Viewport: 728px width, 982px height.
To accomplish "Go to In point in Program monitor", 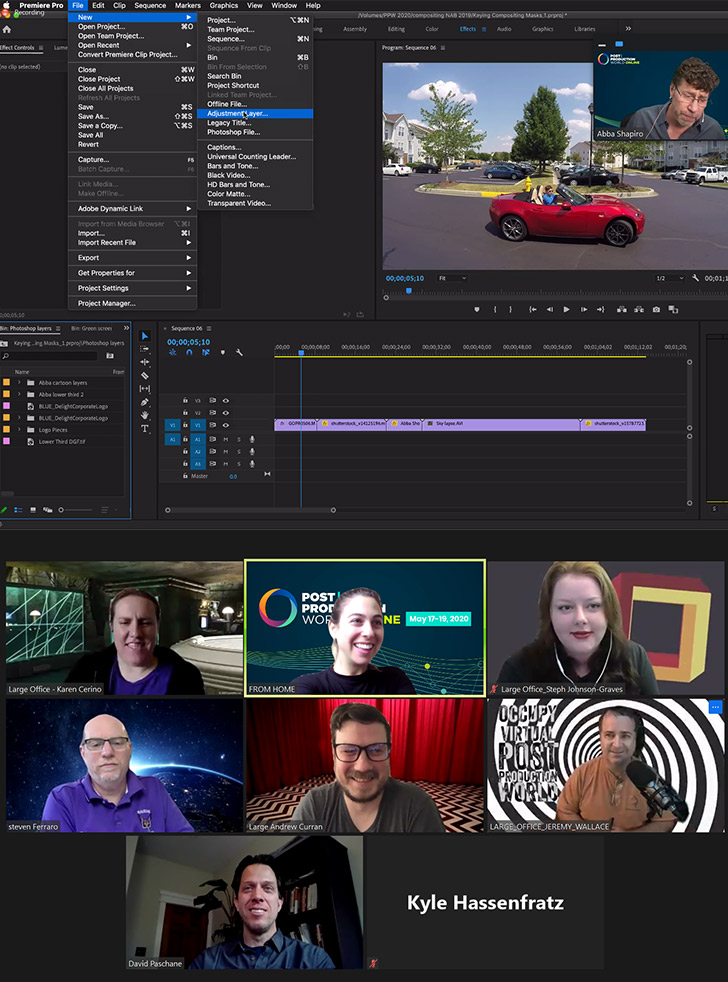I will pos(533,309).
